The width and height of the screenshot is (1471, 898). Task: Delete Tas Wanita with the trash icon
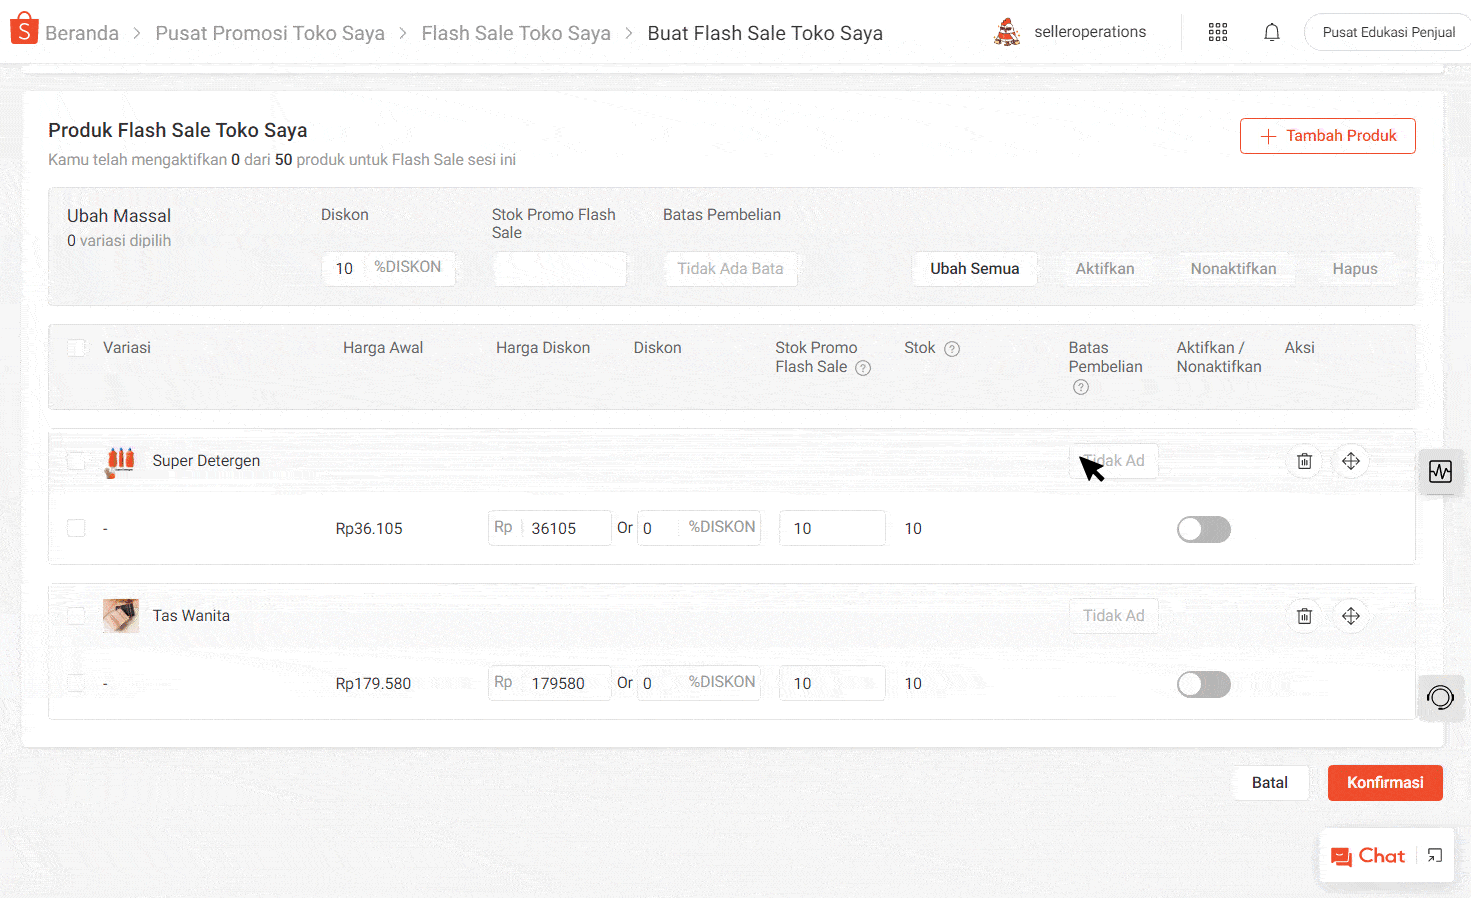coord(1304,616)
